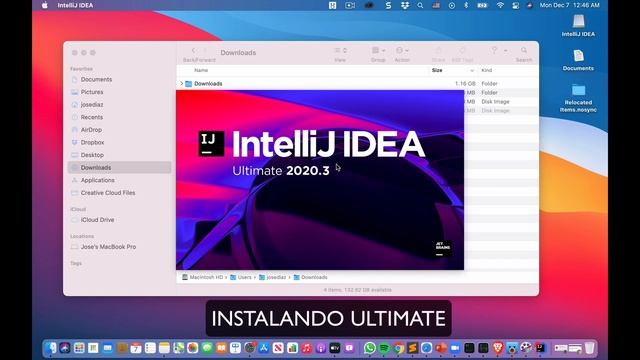Open the Bluetooth menu bar status
This screenshot has width=640, height=360.
point(466,5)
